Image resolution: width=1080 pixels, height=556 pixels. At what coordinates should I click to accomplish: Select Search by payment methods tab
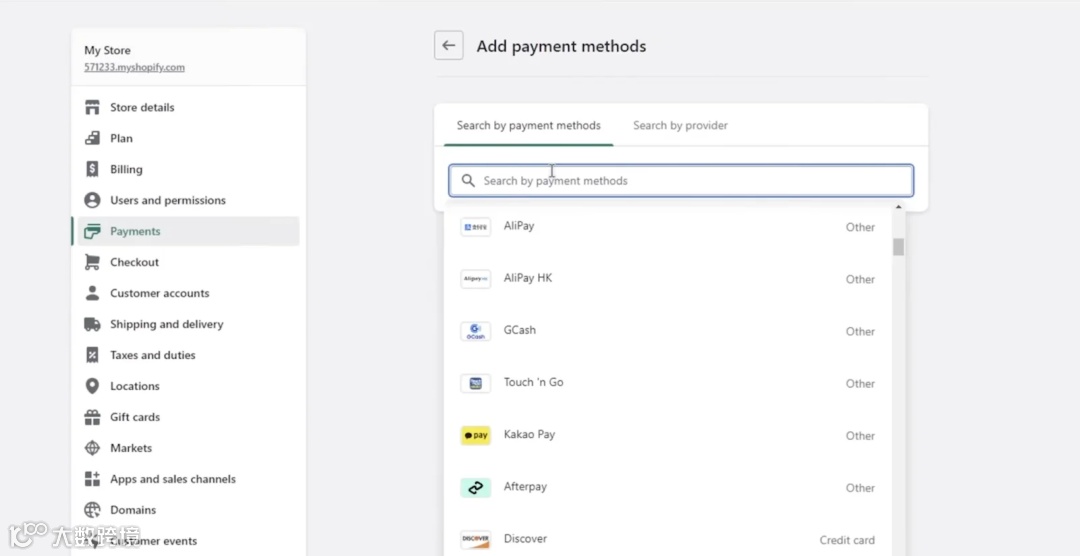click(528, 125)
